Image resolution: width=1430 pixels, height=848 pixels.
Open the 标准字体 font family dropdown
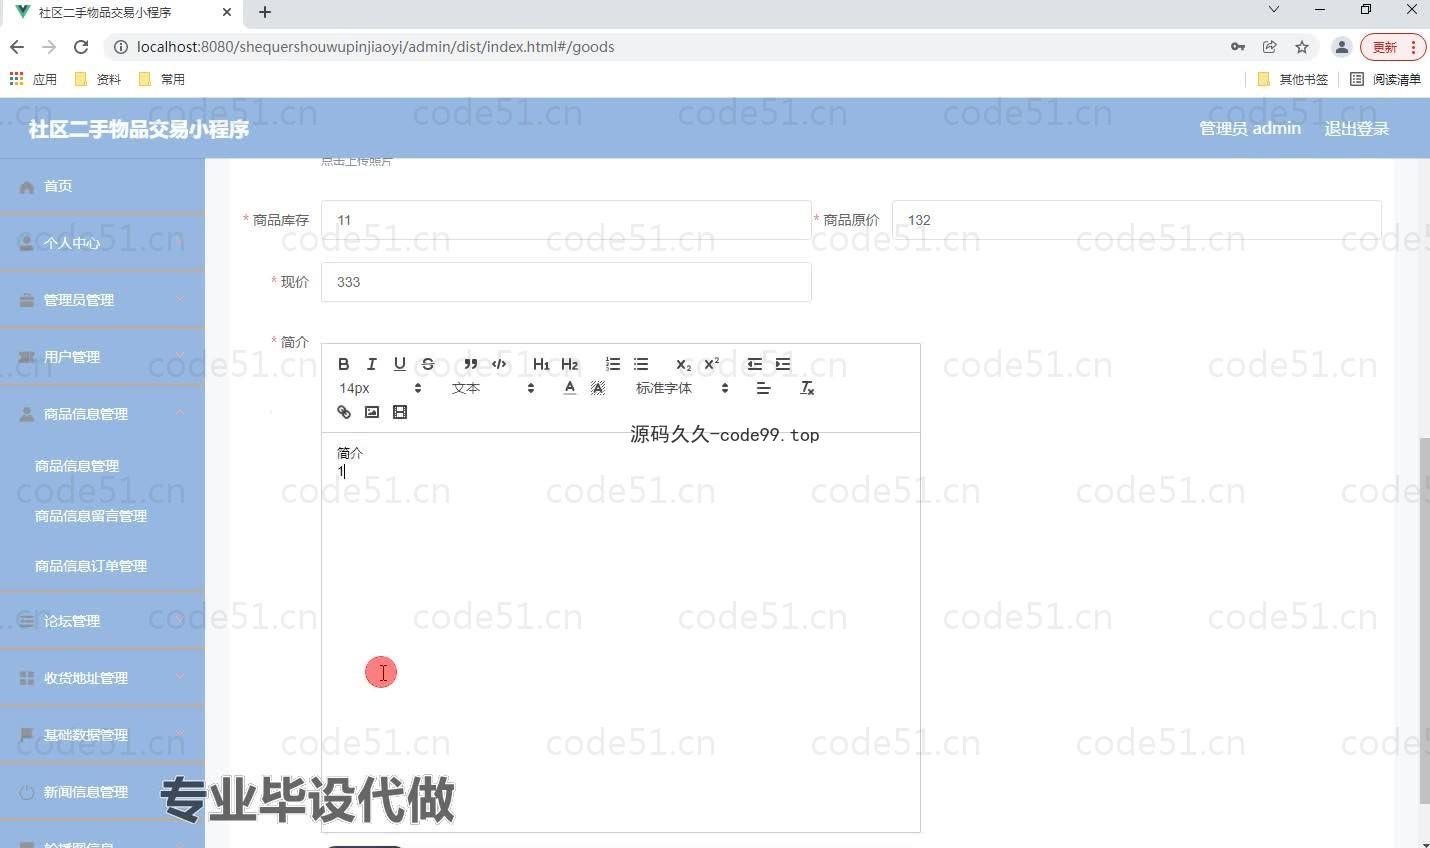(682, 388)
